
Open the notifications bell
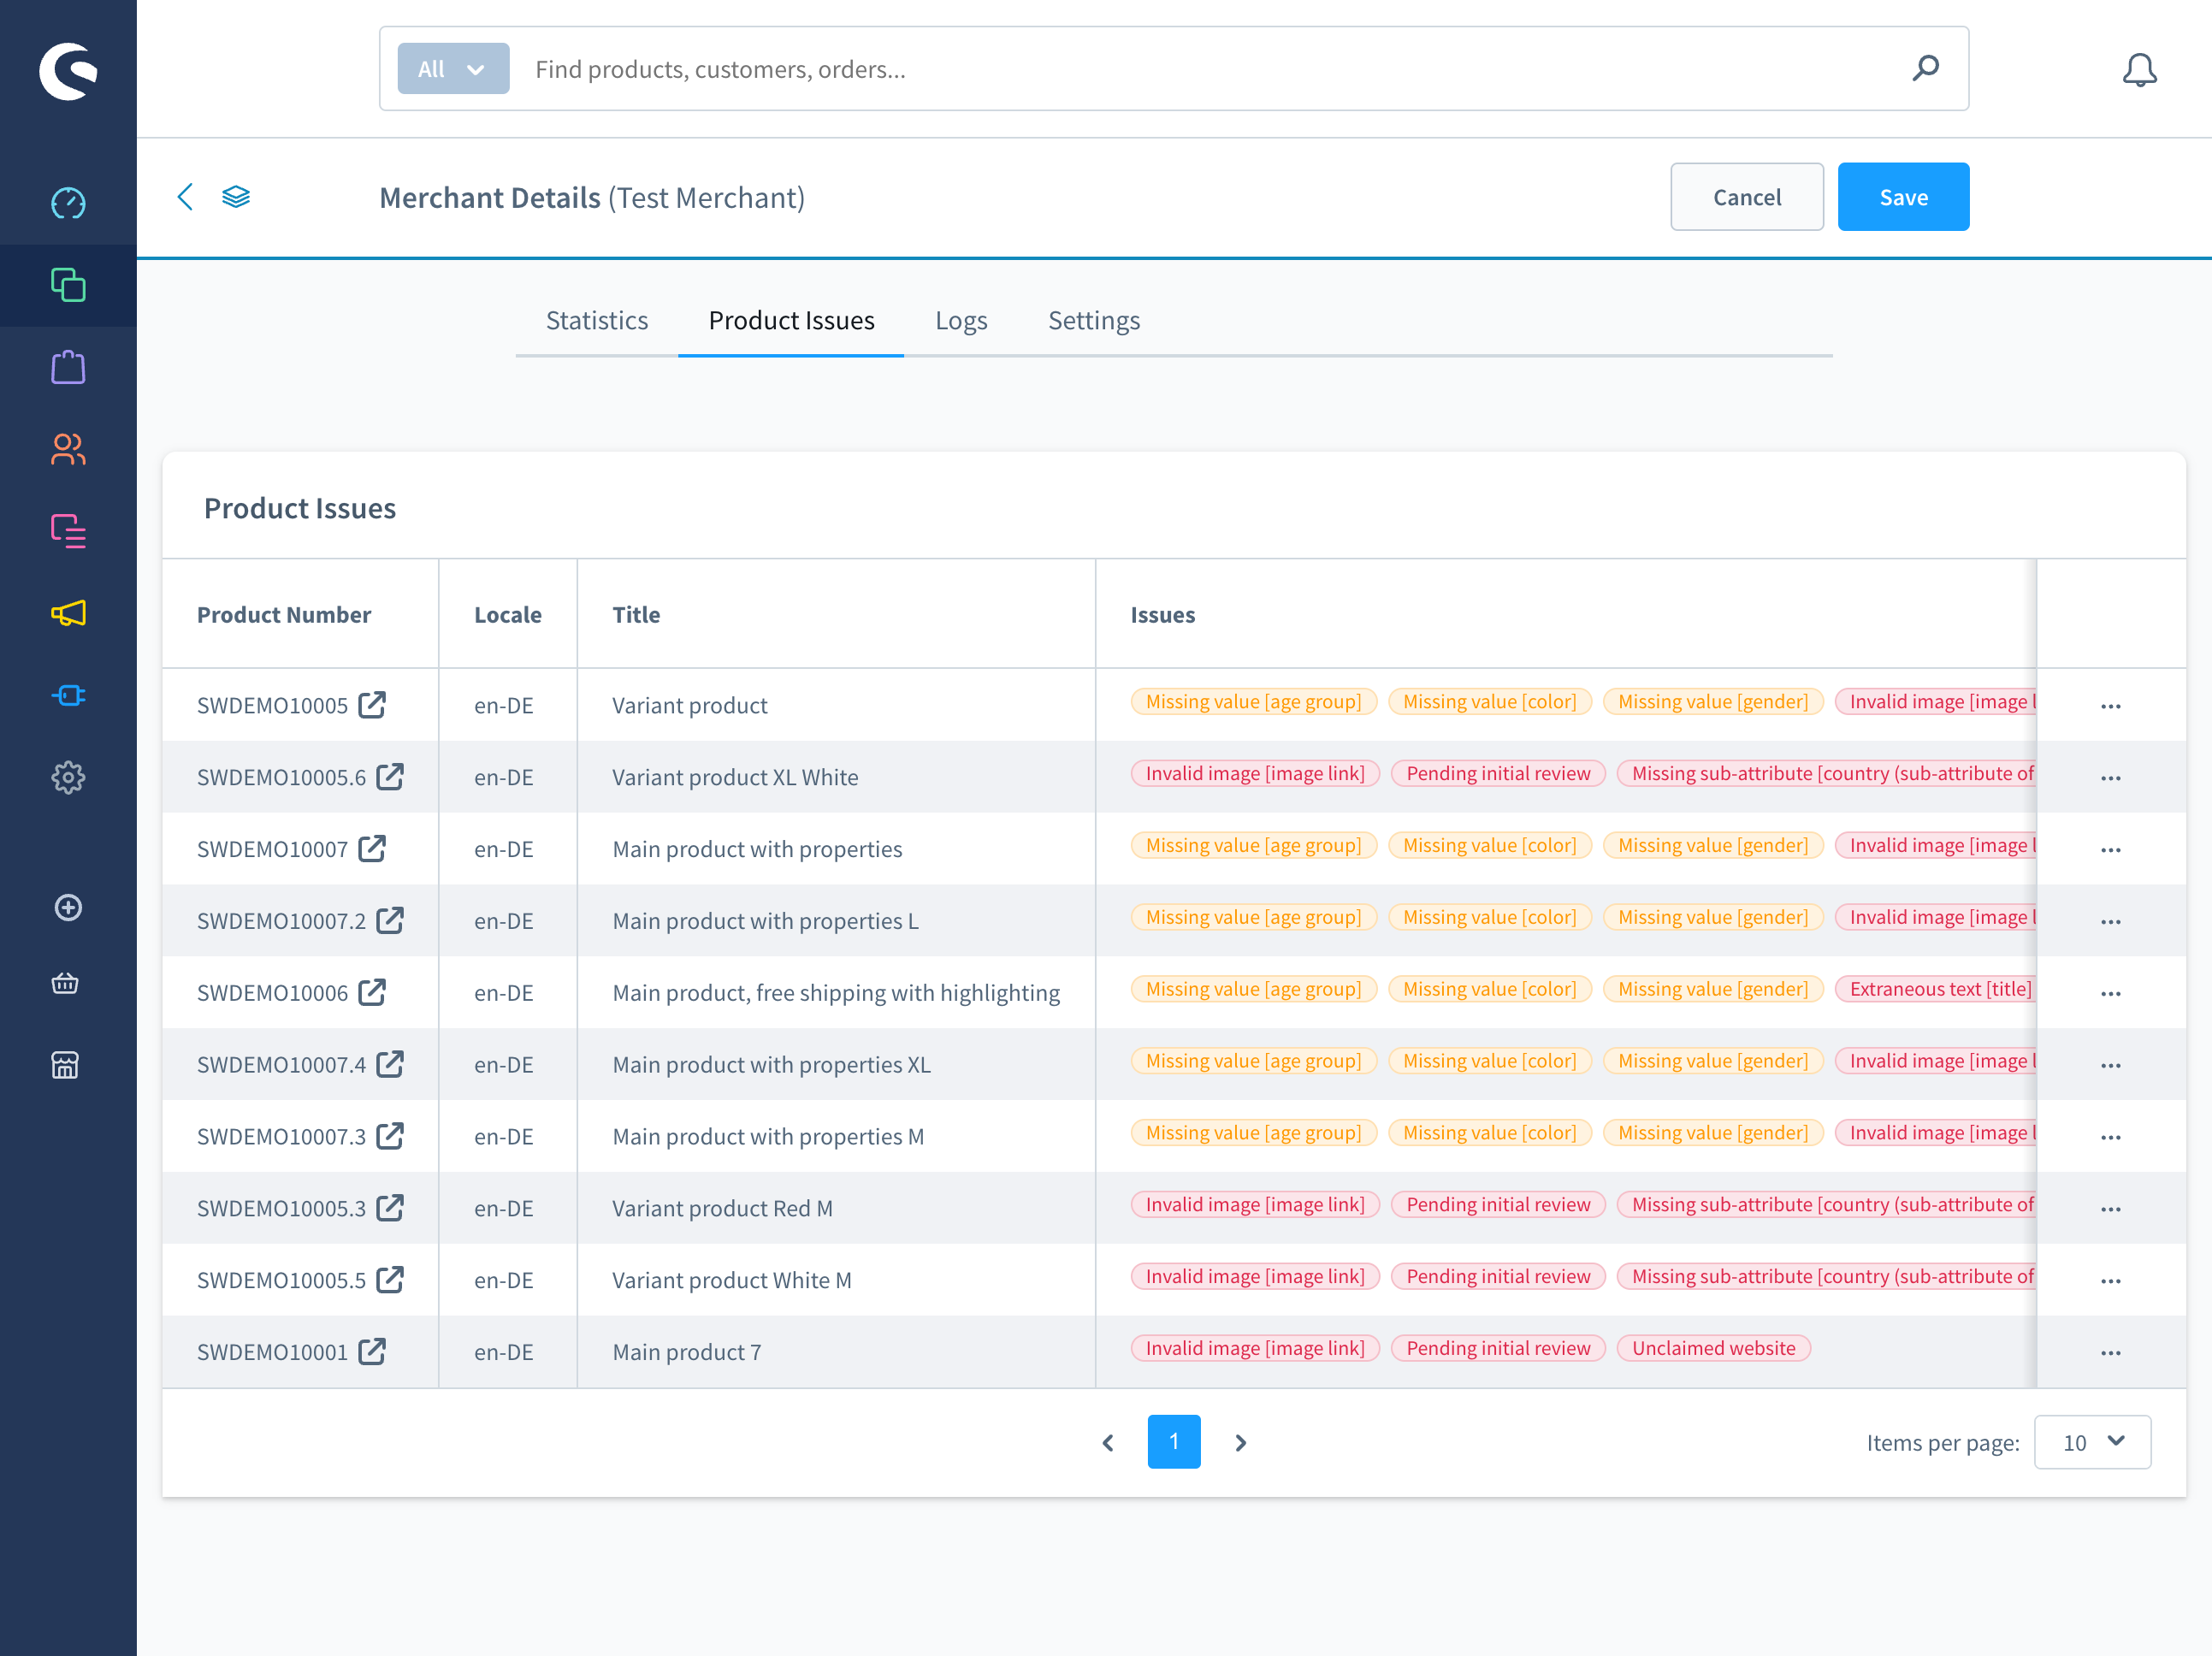tap(2139, 70)
